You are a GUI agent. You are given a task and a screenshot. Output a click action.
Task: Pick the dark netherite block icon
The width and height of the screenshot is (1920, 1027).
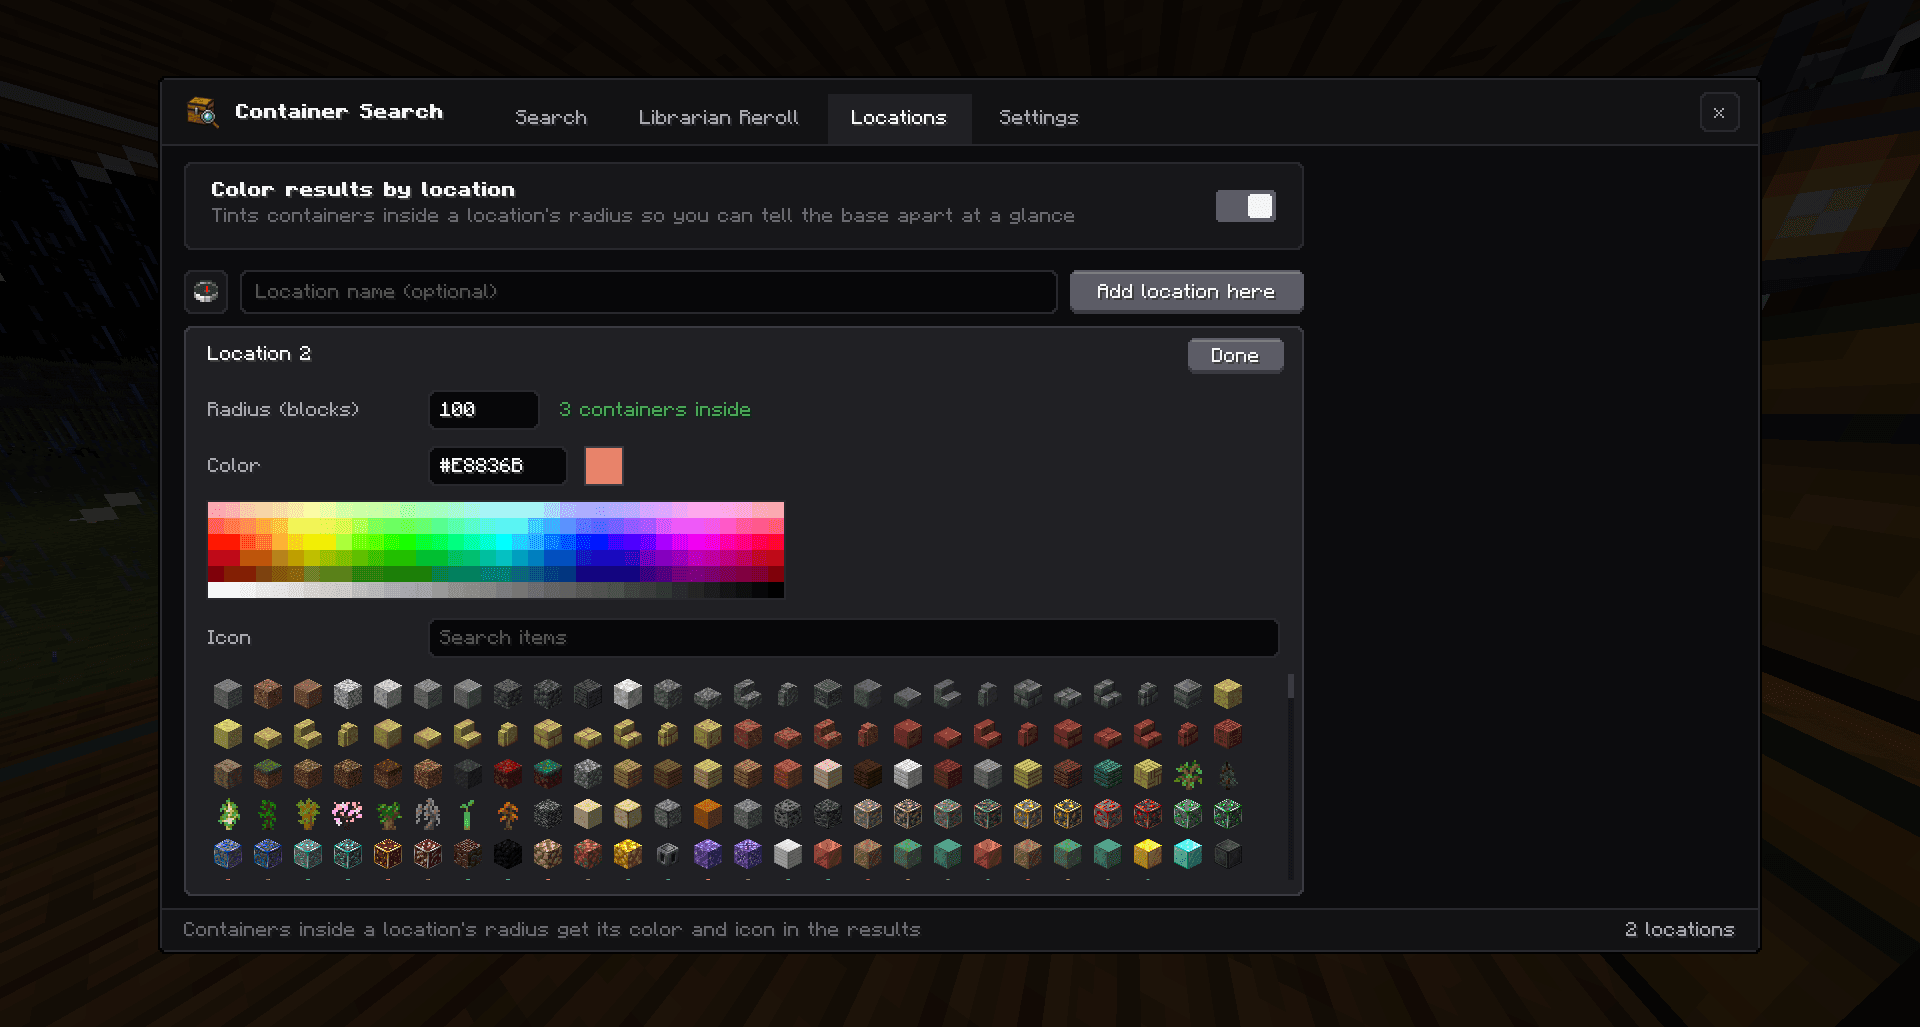1228,854
